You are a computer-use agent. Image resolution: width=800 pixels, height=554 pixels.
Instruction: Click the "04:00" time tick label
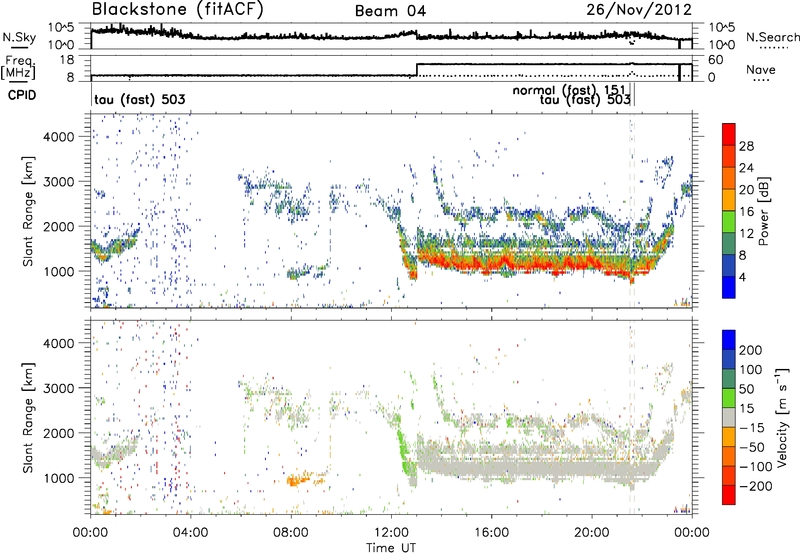point(190,533)
